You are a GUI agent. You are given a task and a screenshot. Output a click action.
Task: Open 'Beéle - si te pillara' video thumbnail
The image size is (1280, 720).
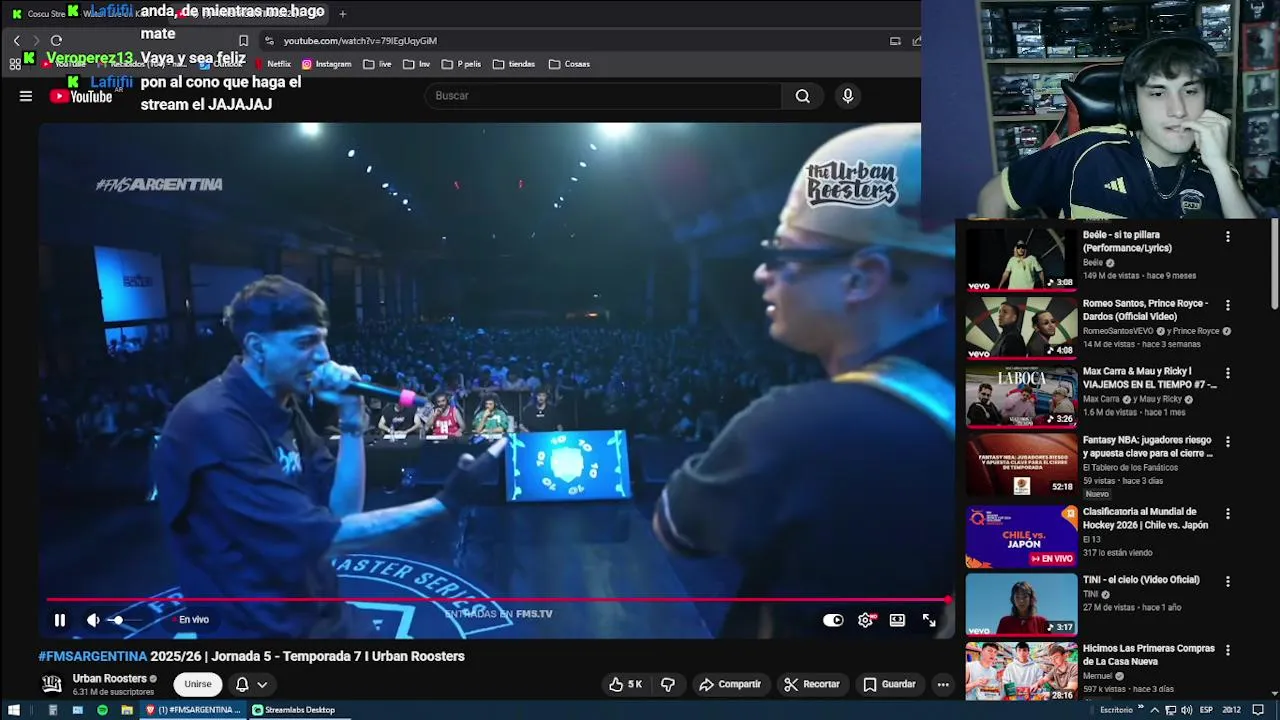(x=1021, y=259)
